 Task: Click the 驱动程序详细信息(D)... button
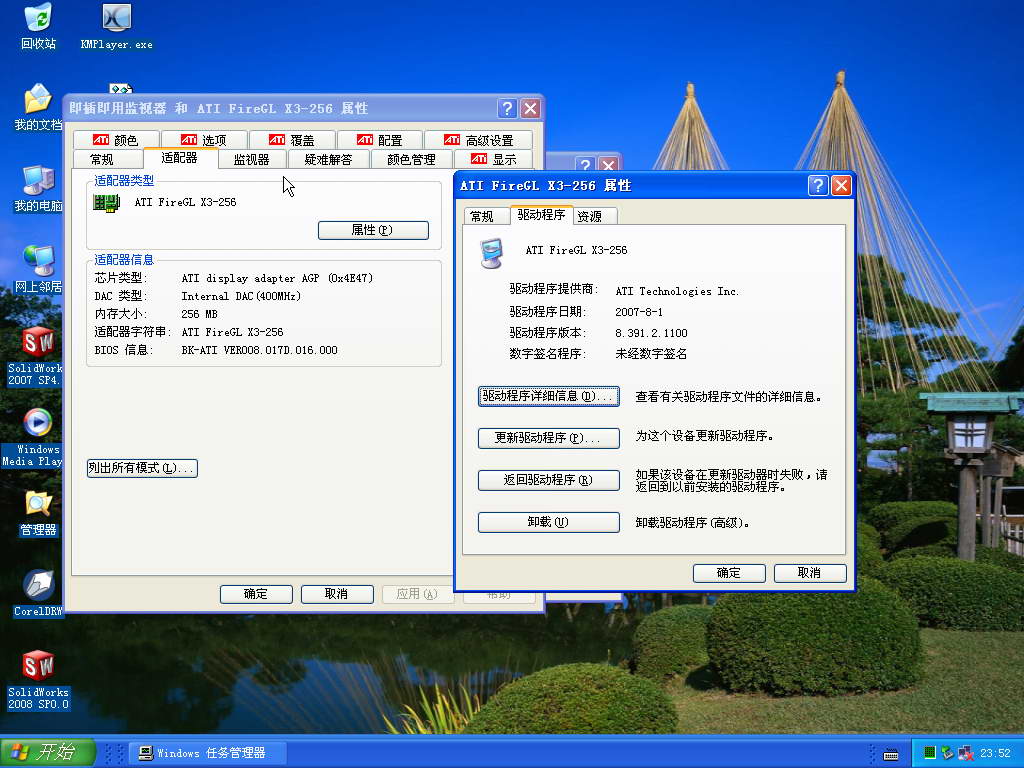(549, 396)
